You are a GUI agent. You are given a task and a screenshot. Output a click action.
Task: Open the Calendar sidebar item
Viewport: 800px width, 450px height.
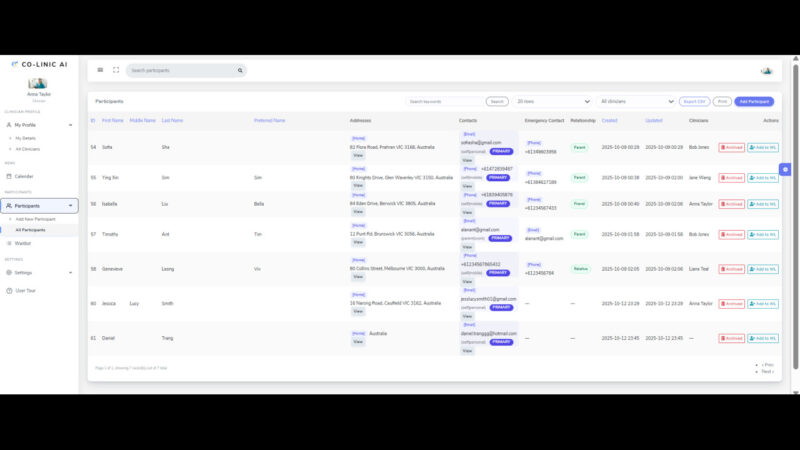coord(24,176)
